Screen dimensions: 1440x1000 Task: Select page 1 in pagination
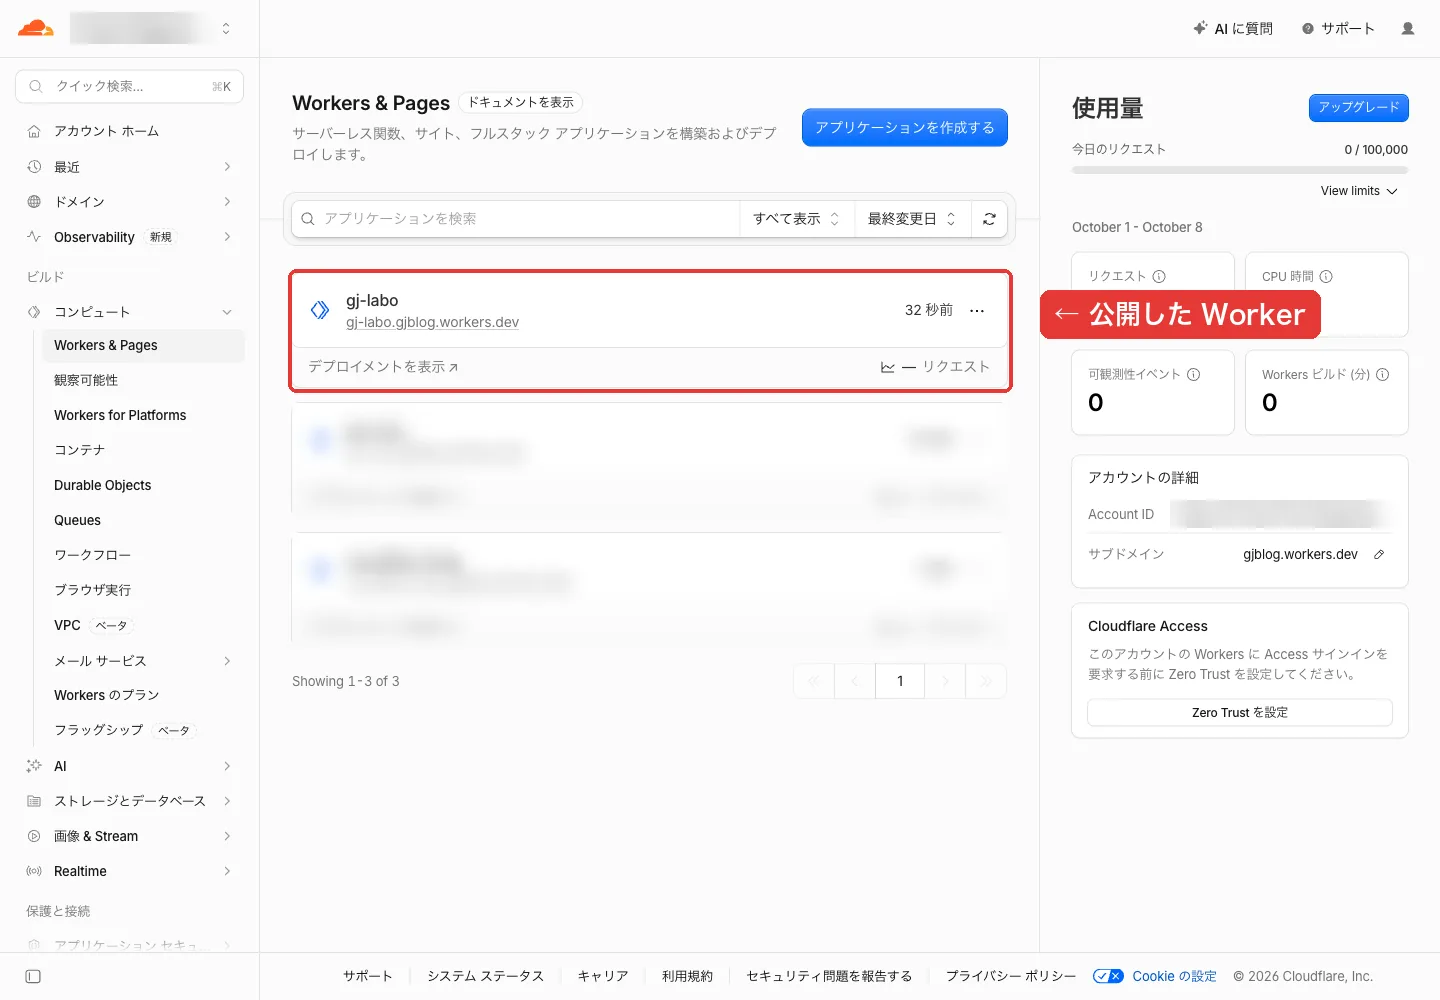900,681
